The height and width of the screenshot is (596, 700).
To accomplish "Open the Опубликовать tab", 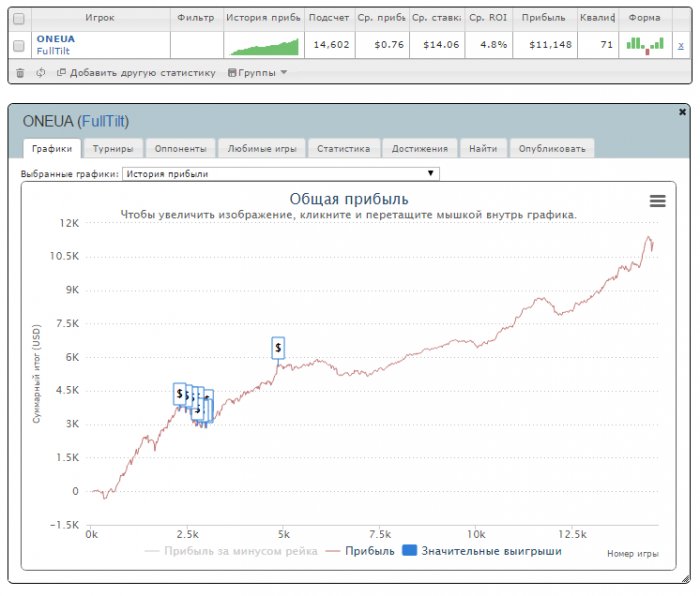I will [552, 149].
